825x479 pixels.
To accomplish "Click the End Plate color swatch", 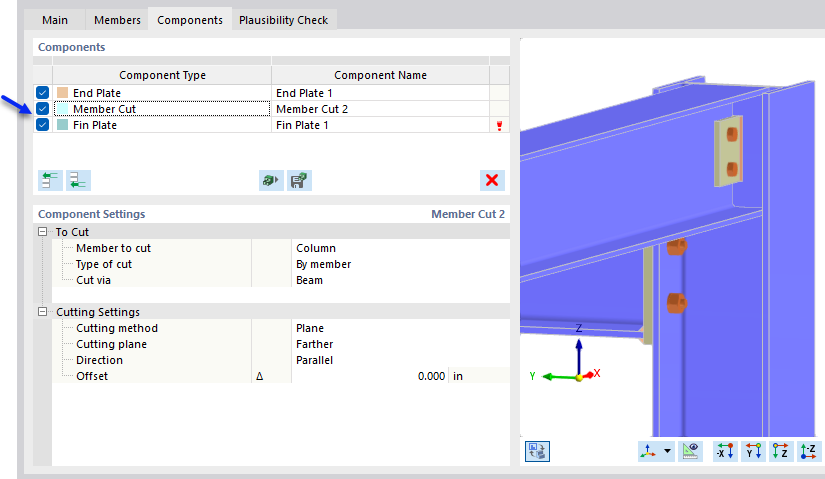I will pos(63,93).
